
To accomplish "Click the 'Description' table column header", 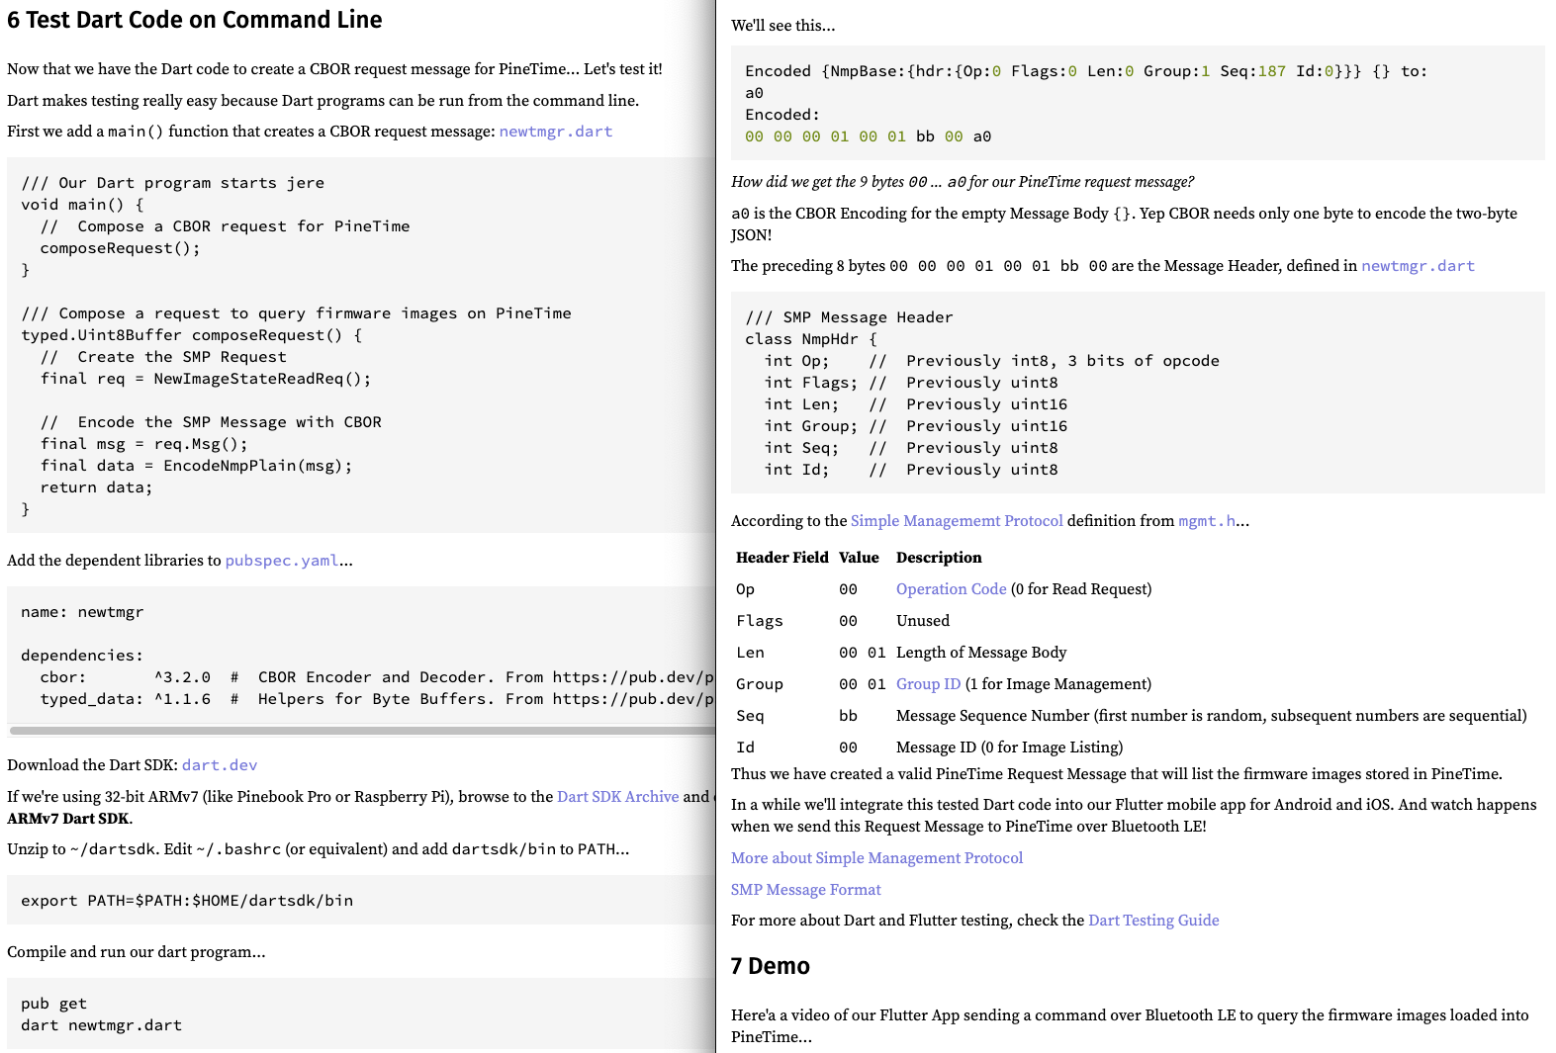I will click(938, 557).
